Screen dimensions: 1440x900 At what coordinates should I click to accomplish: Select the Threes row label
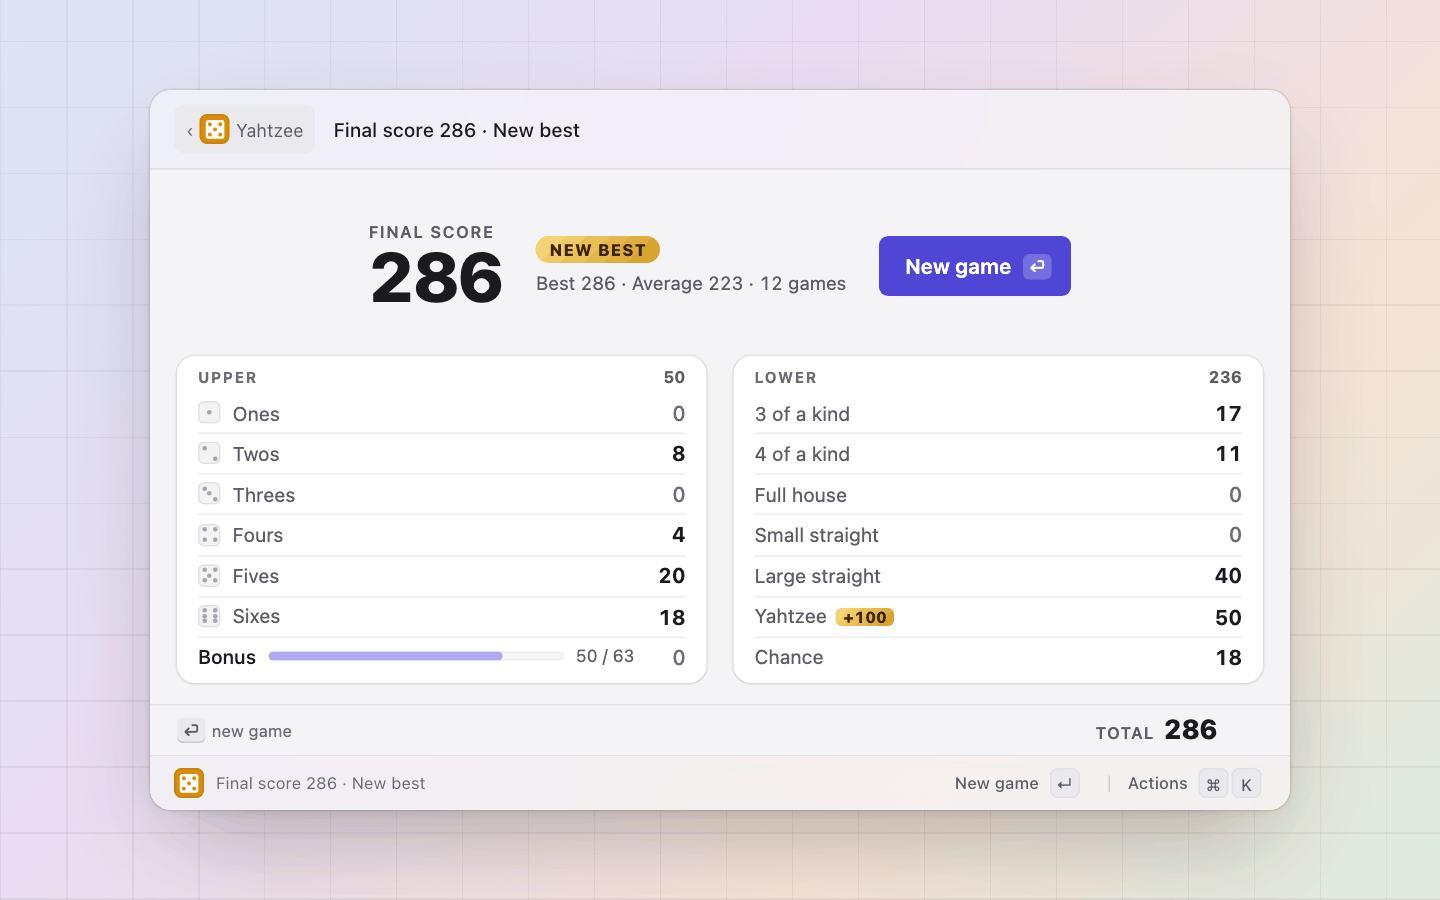coord(264,495)
